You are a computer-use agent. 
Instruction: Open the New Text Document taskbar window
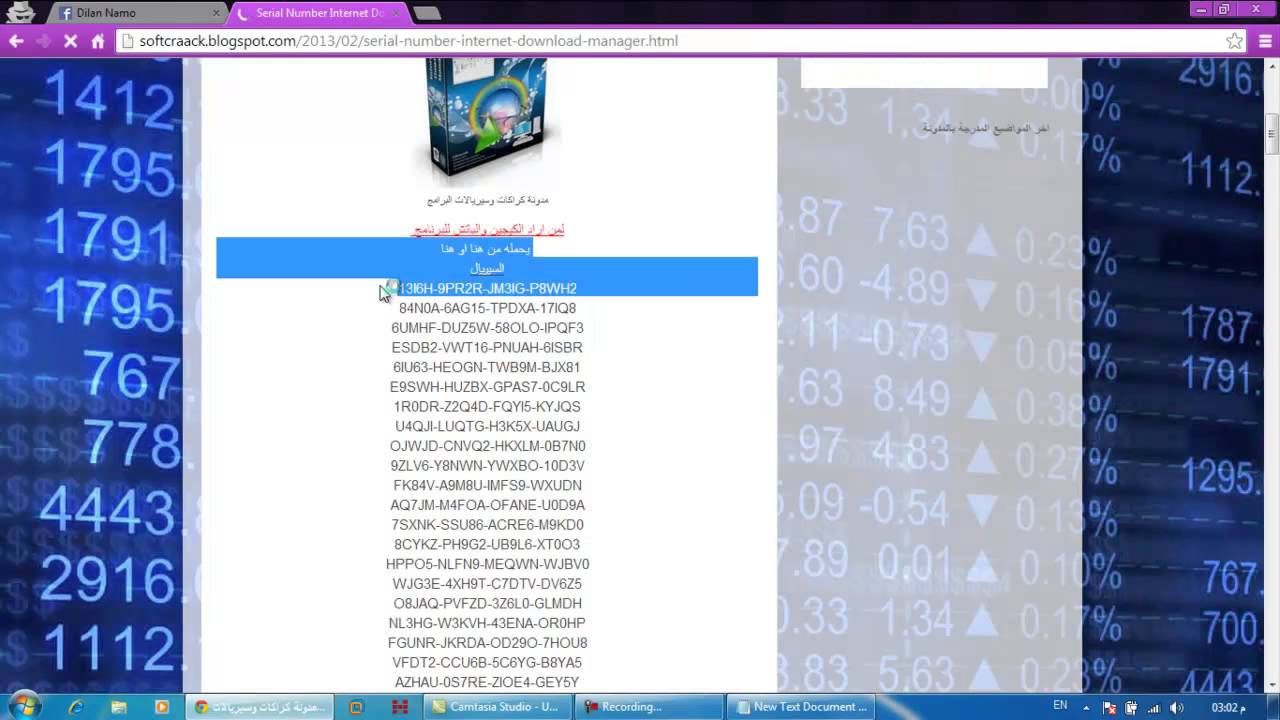(x=803, y=707)
